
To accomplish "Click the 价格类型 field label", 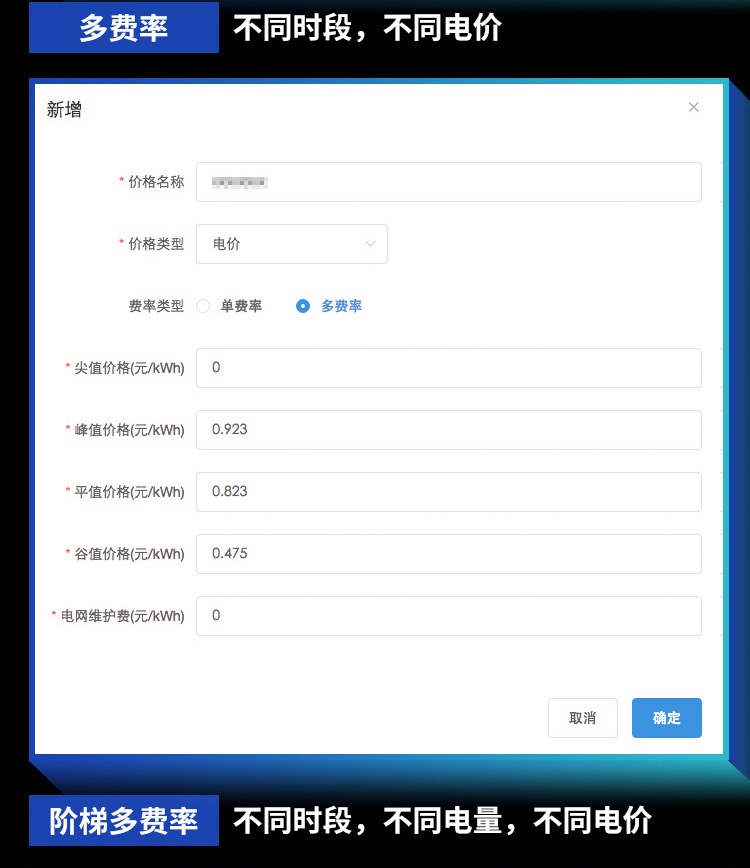I will pyautogui.click(x=156, y=244).
